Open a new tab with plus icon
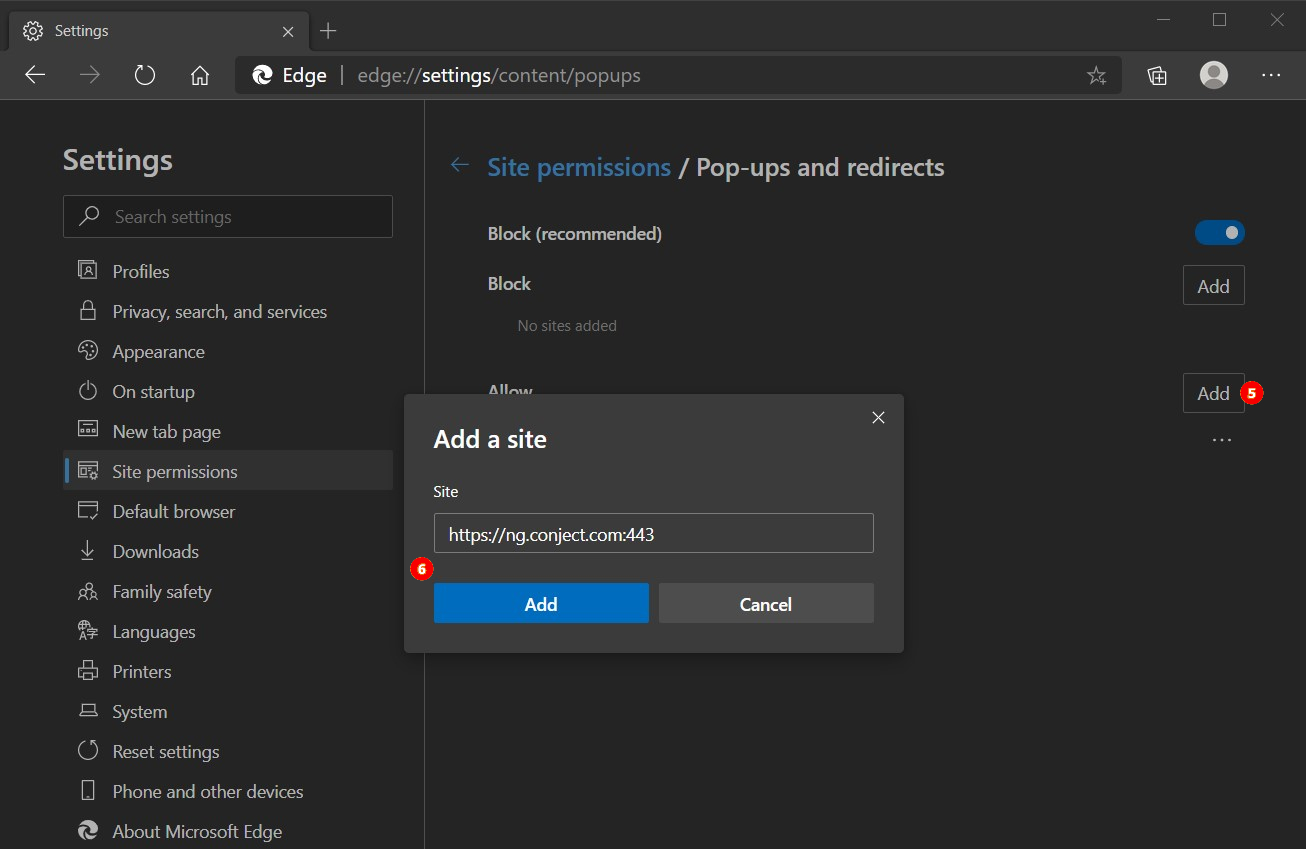1306x849 pixels. coord(328,31)
